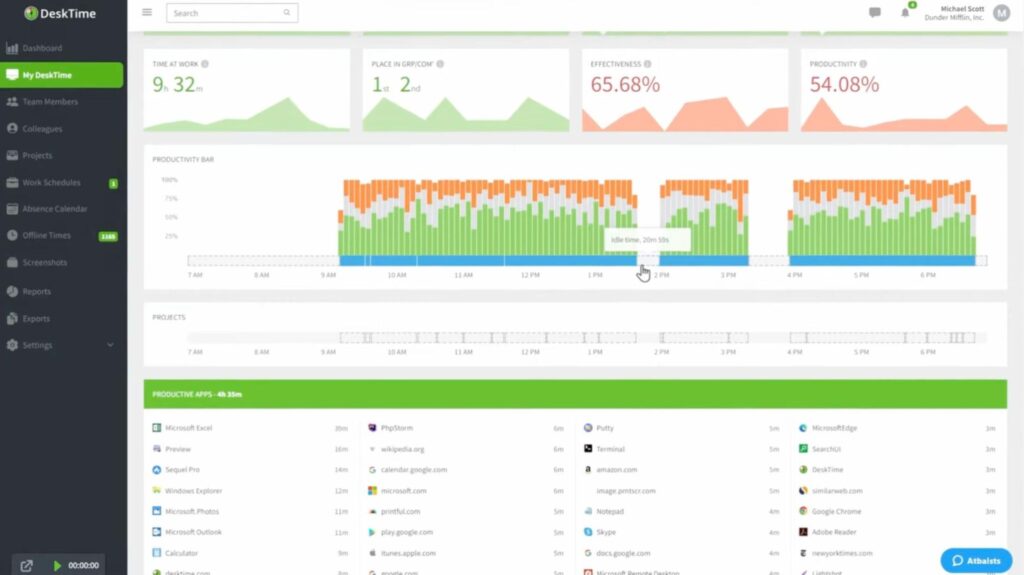
Task: Open the Dashboard page from sidebar
Action: (42, 48)
